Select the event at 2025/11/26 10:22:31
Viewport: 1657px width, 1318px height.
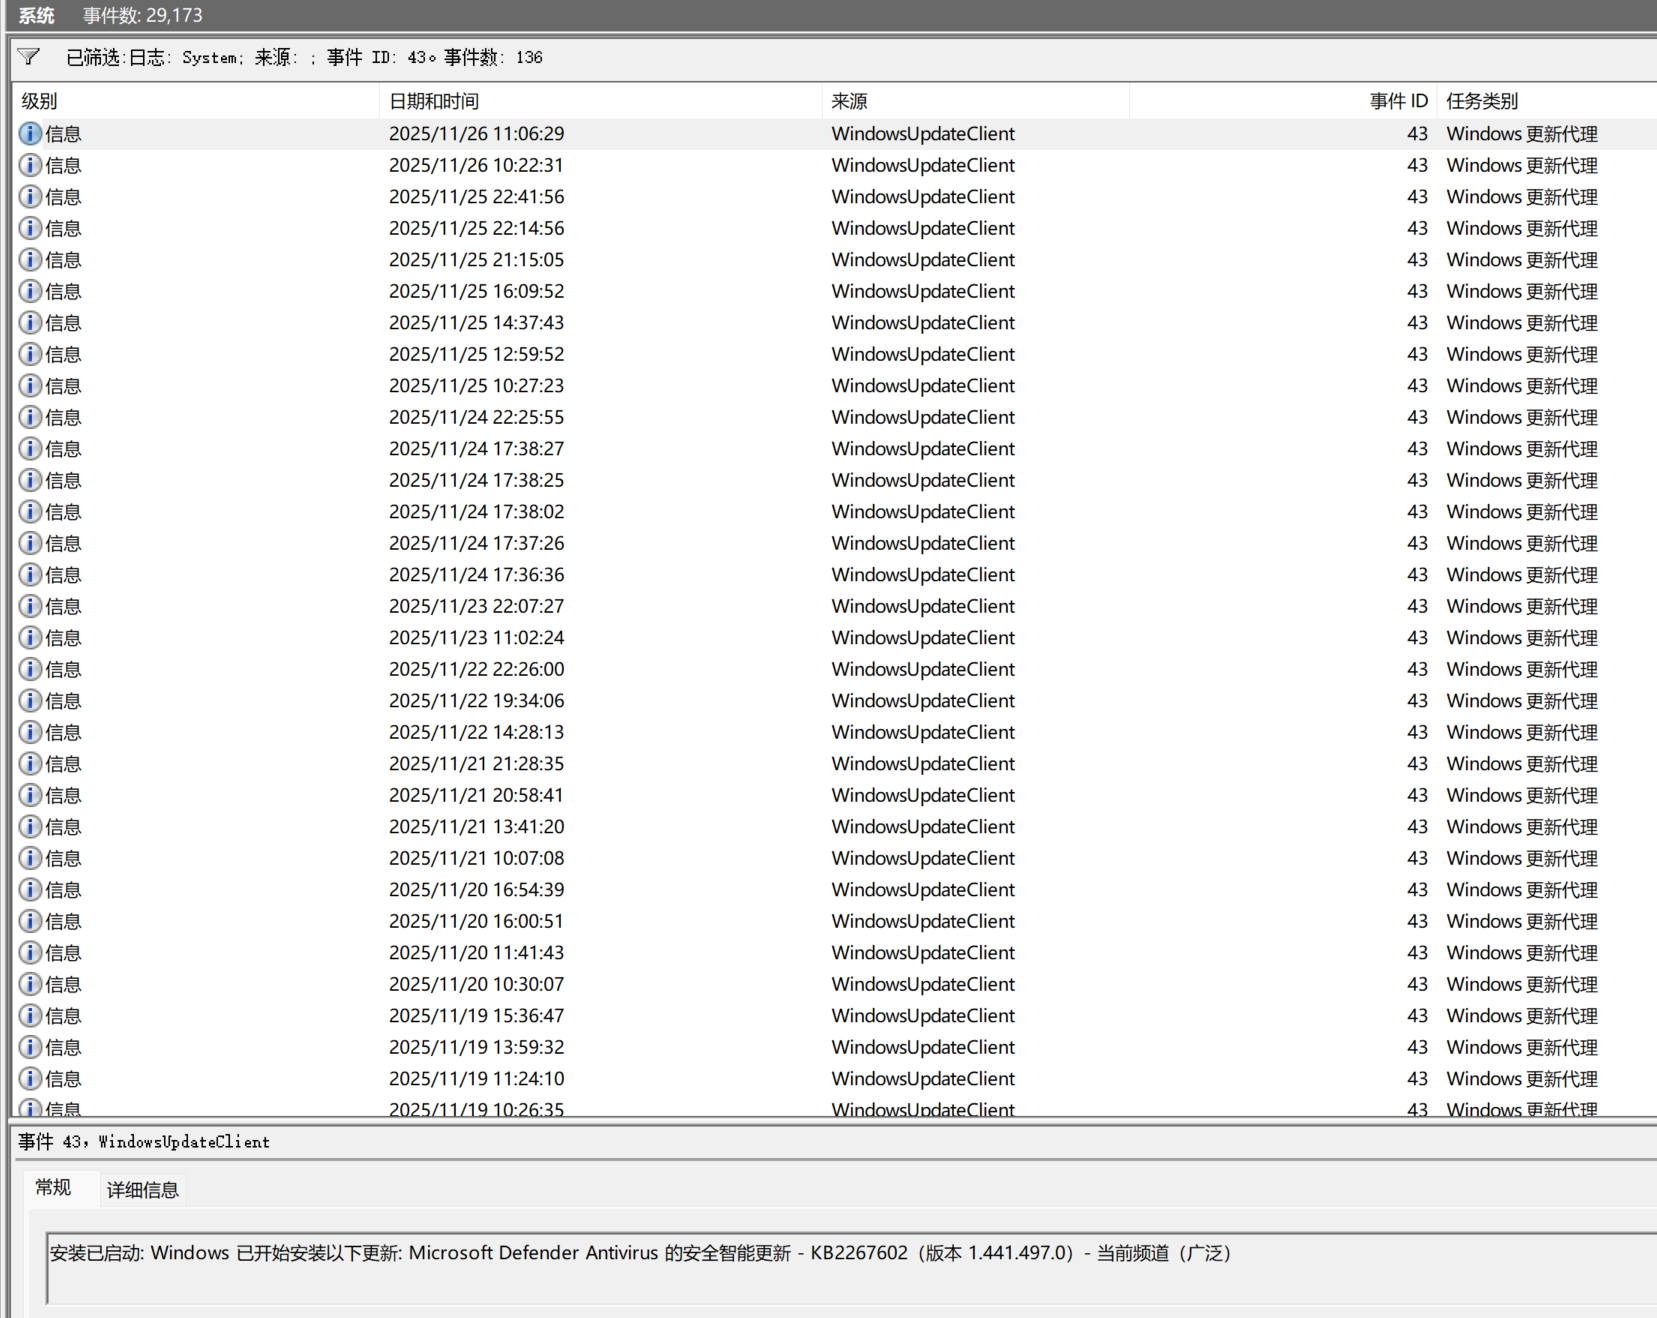tap(835, 166)
